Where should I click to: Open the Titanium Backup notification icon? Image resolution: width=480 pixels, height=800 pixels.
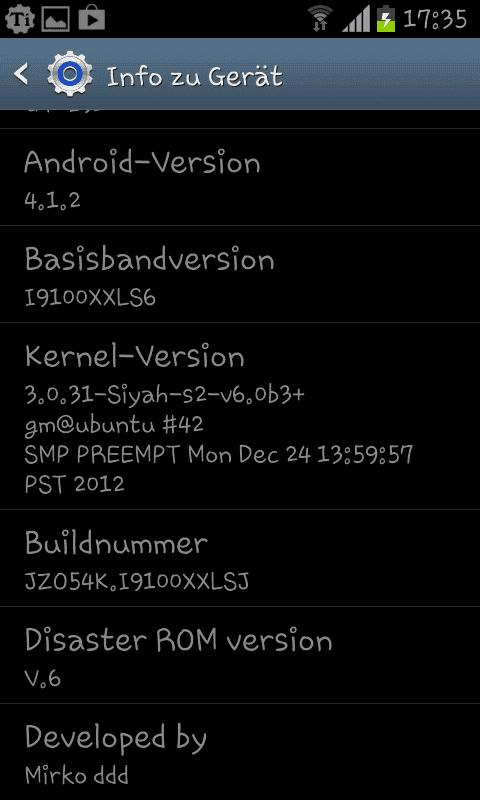[19, 19]
